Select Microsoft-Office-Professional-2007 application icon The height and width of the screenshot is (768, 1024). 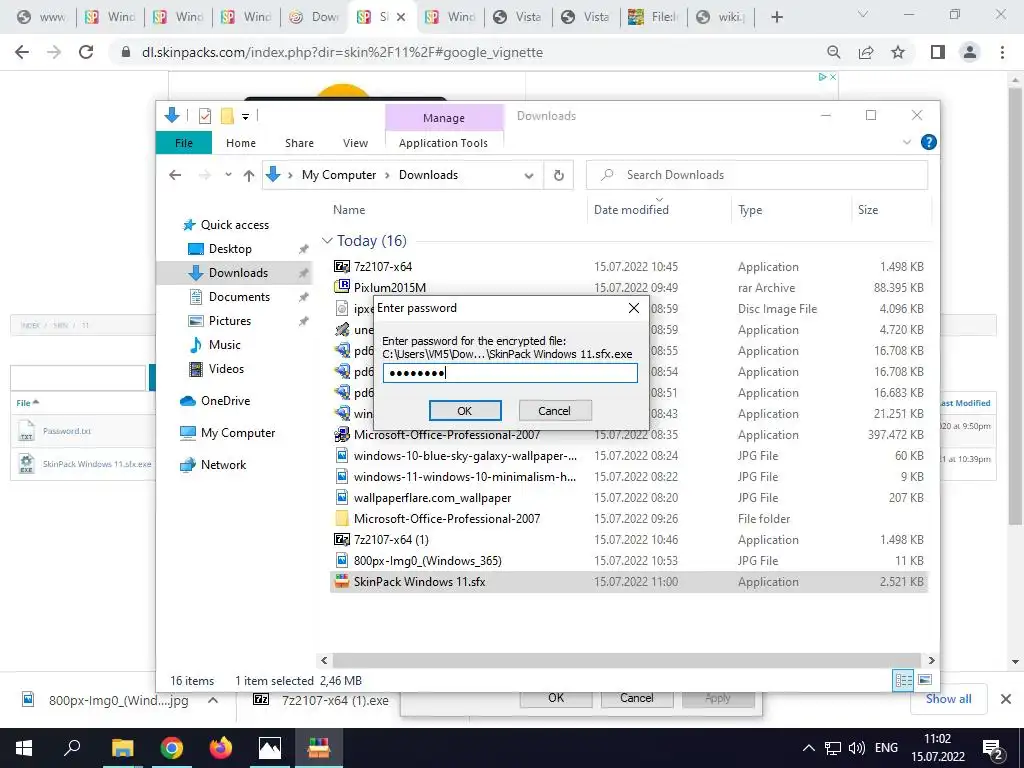(x=342, y=435)
